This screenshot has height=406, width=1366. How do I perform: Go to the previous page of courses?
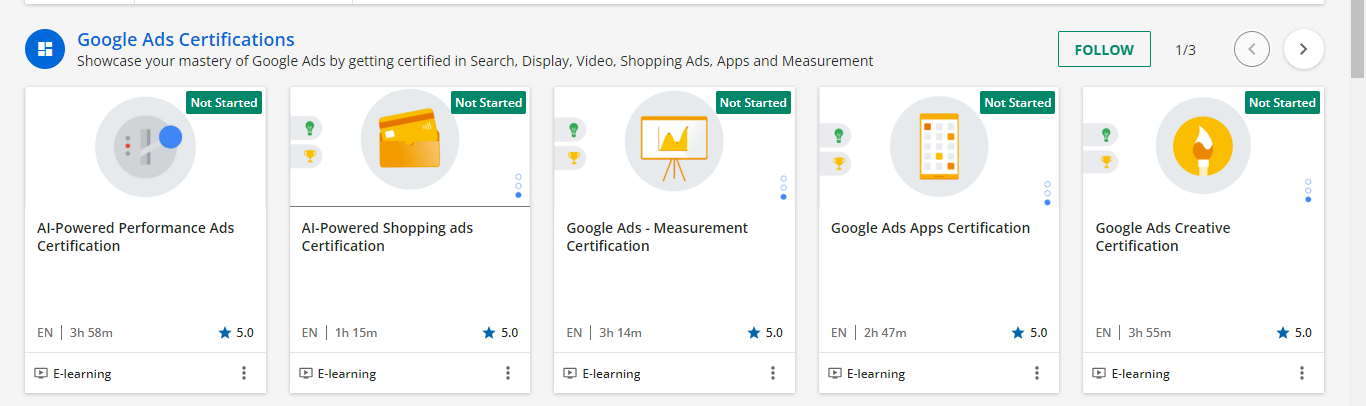coord(1252,49)
